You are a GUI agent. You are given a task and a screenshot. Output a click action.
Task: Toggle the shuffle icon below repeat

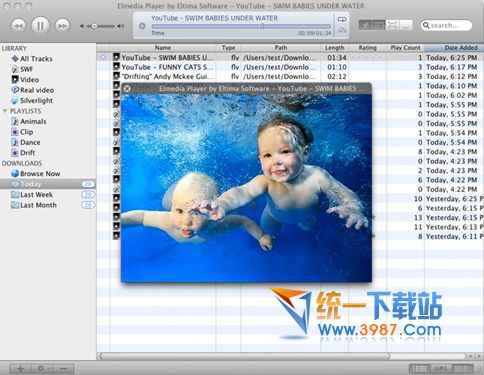(342, 30)
